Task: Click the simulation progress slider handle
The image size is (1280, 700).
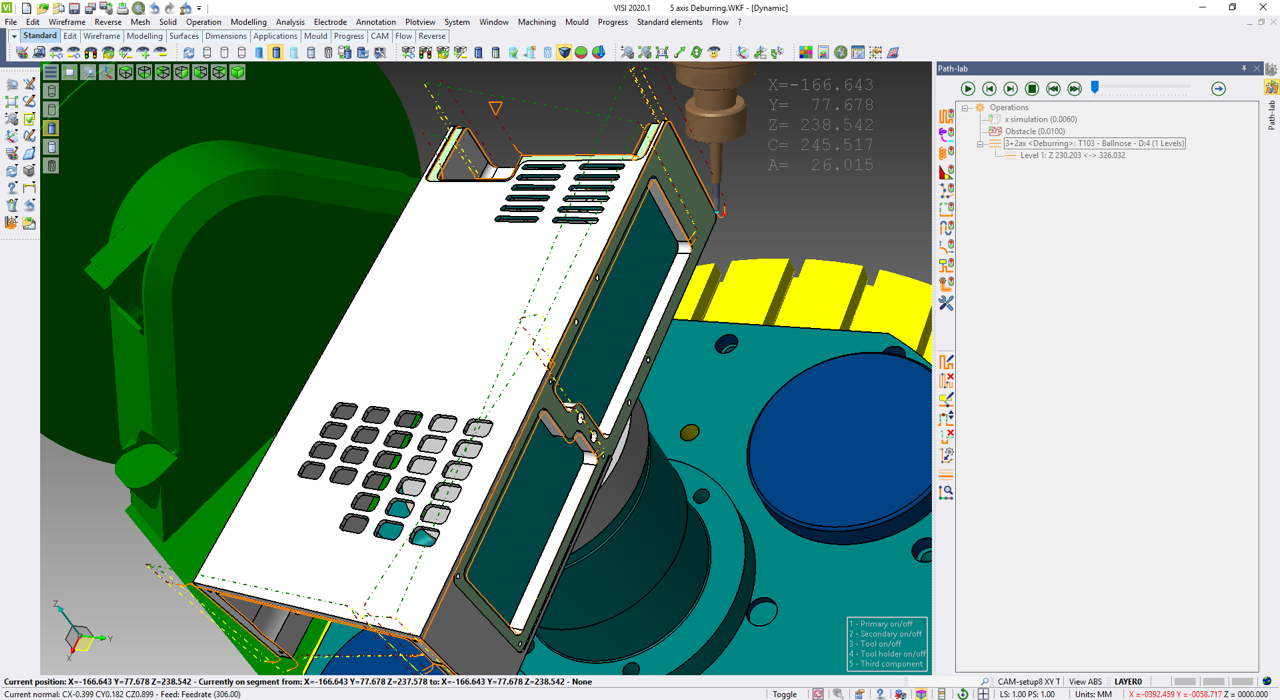Action: (1095, 88)
